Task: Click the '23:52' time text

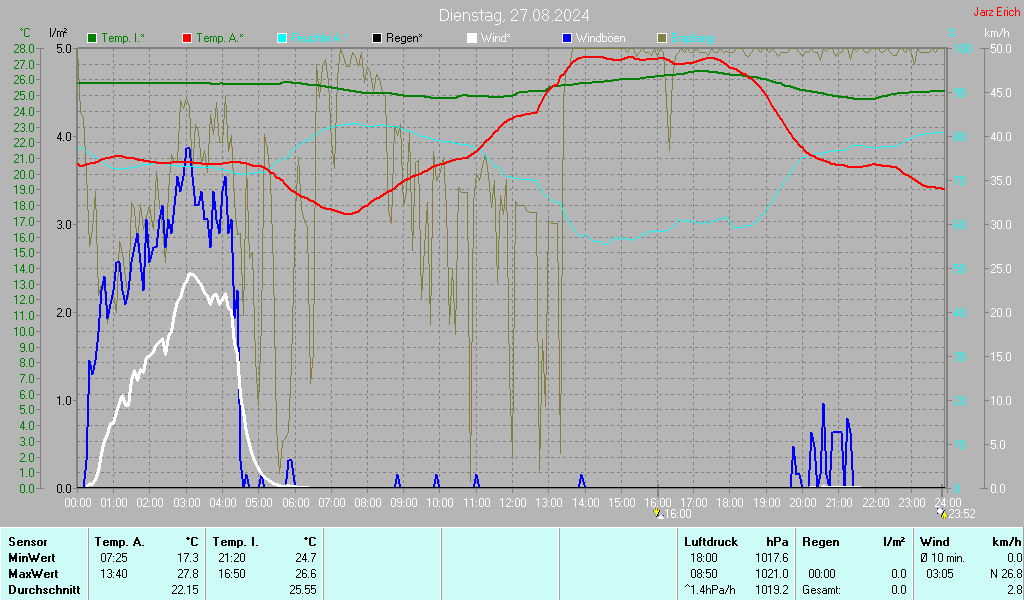Action: tap(962, 514)
